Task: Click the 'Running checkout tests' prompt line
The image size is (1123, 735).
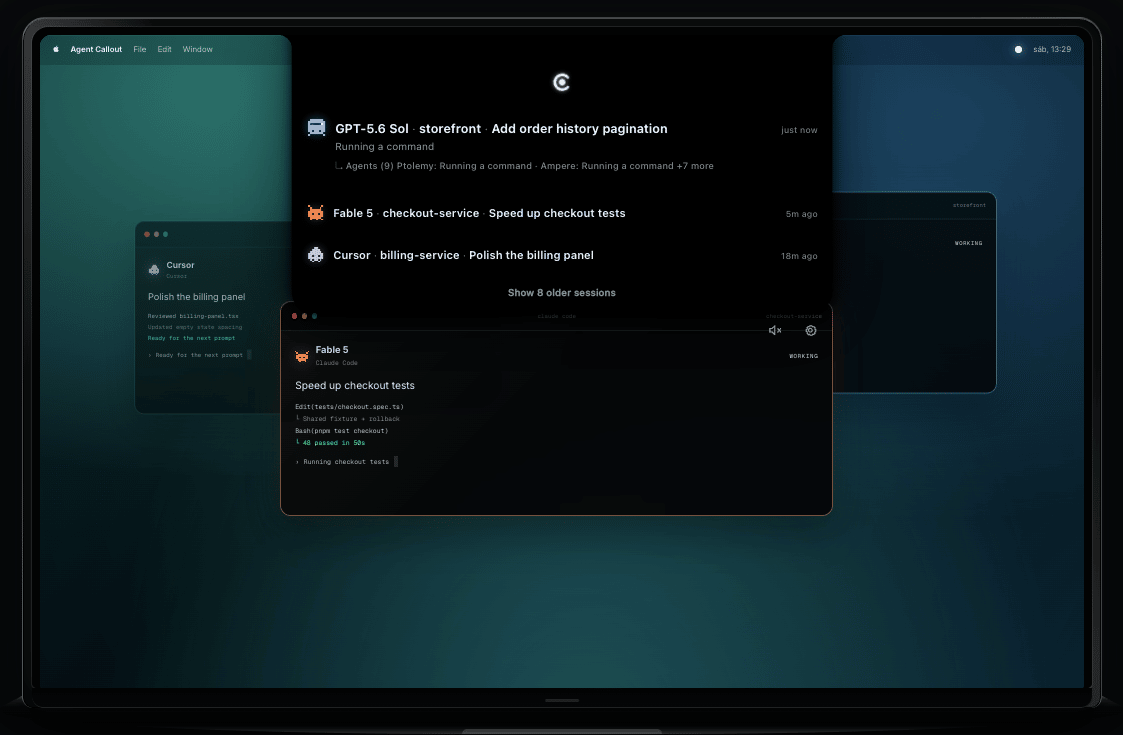Action: tap(346, 461)
